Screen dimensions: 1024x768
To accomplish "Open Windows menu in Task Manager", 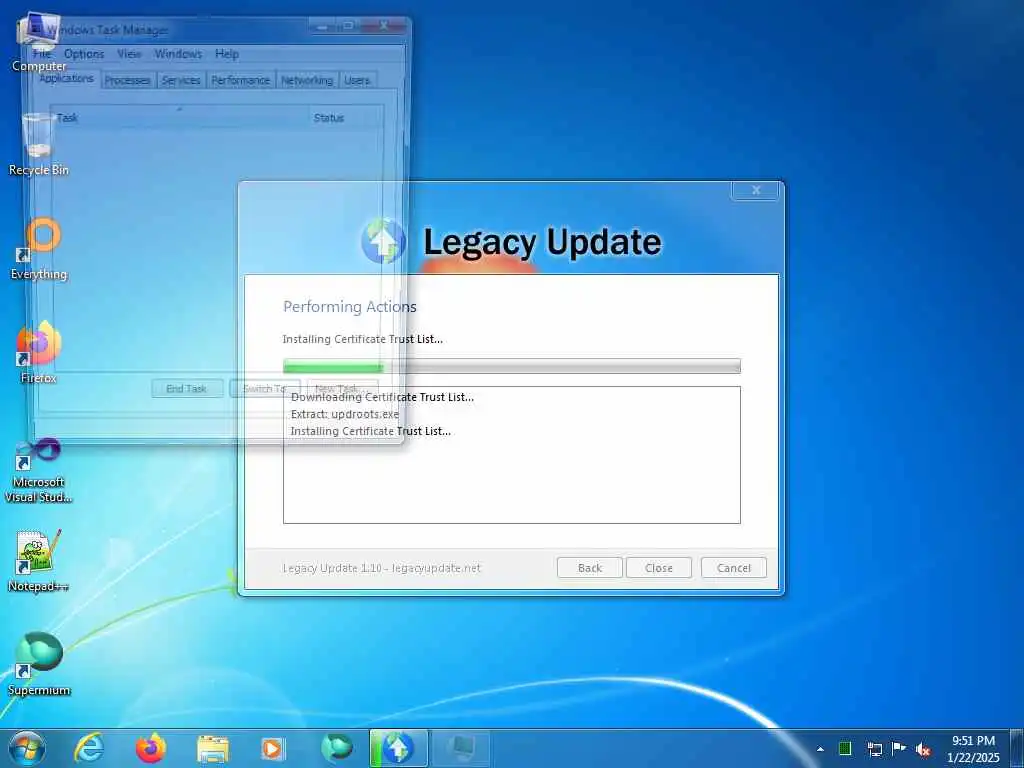I will coord(178,54).
